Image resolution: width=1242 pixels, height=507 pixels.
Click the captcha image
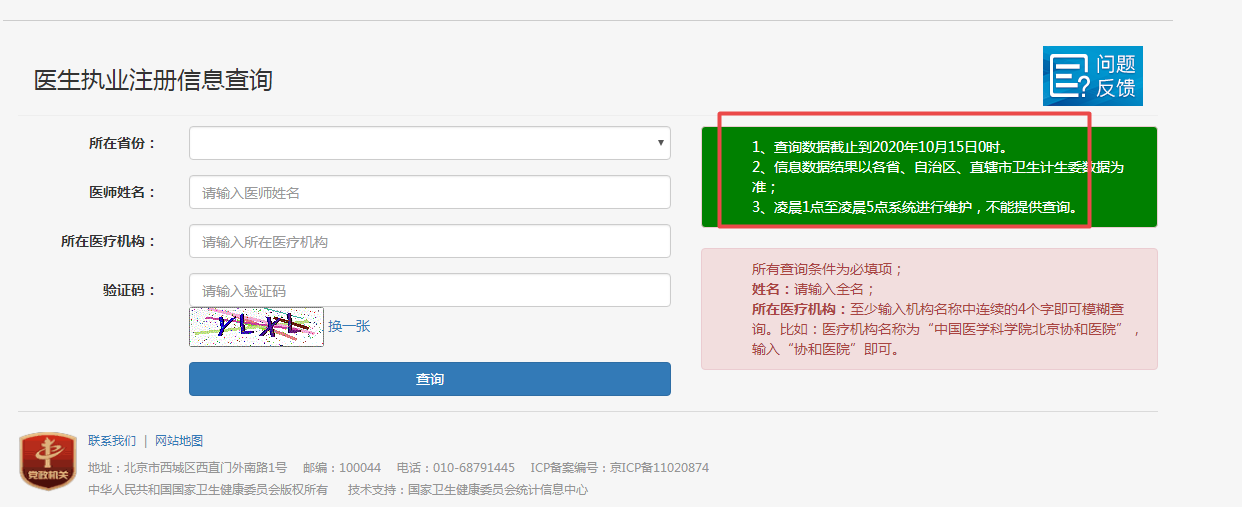tap(256, 326)
